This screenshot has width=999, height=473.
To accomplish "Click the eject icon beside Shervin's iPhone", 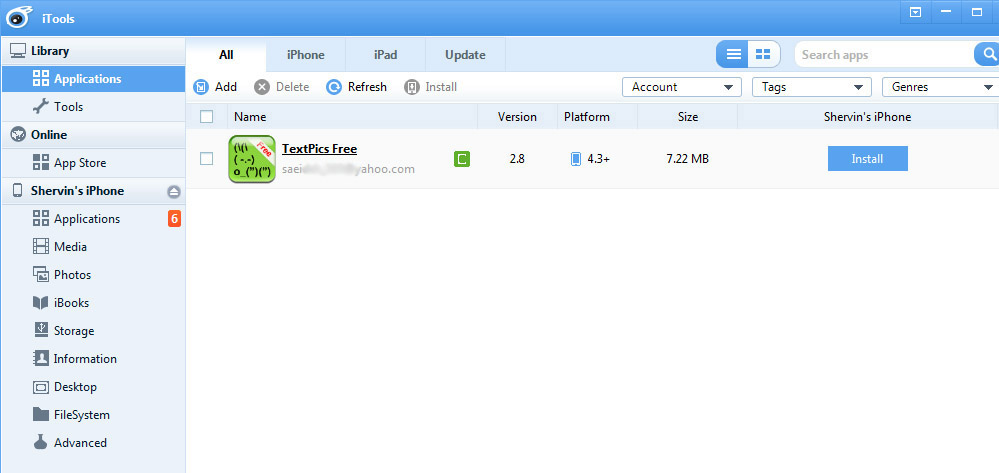I will pyautogui.click(x=174, y=191).
